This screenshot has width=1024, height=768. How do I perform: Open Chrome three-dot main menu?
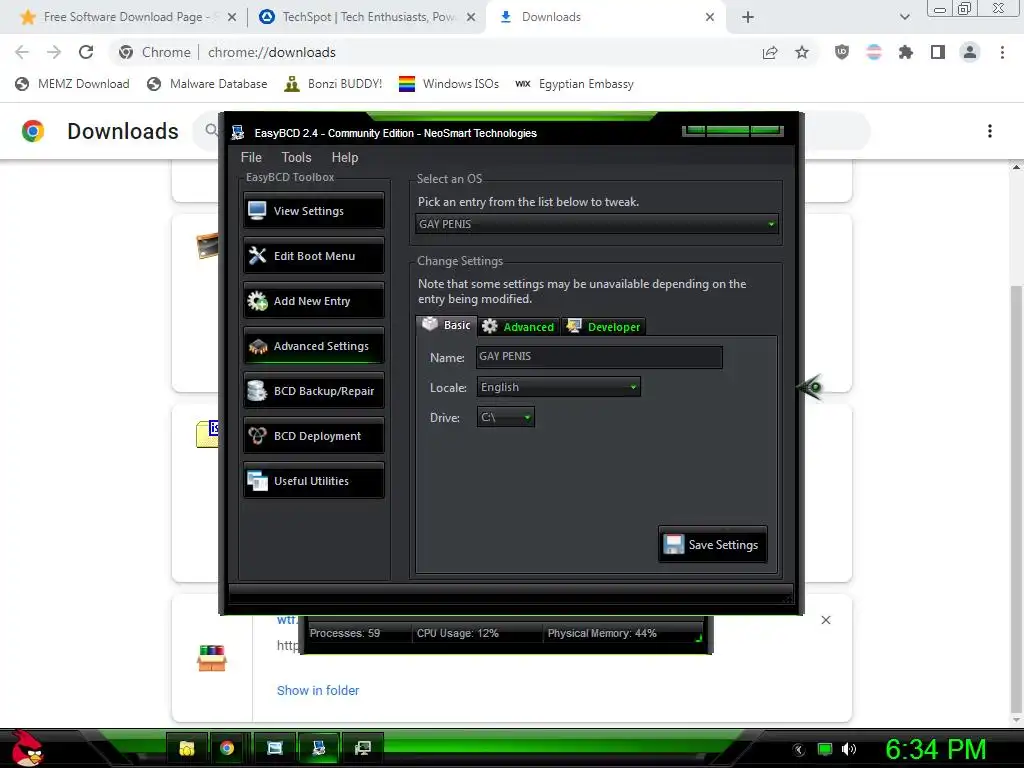tap(1002, 52)
